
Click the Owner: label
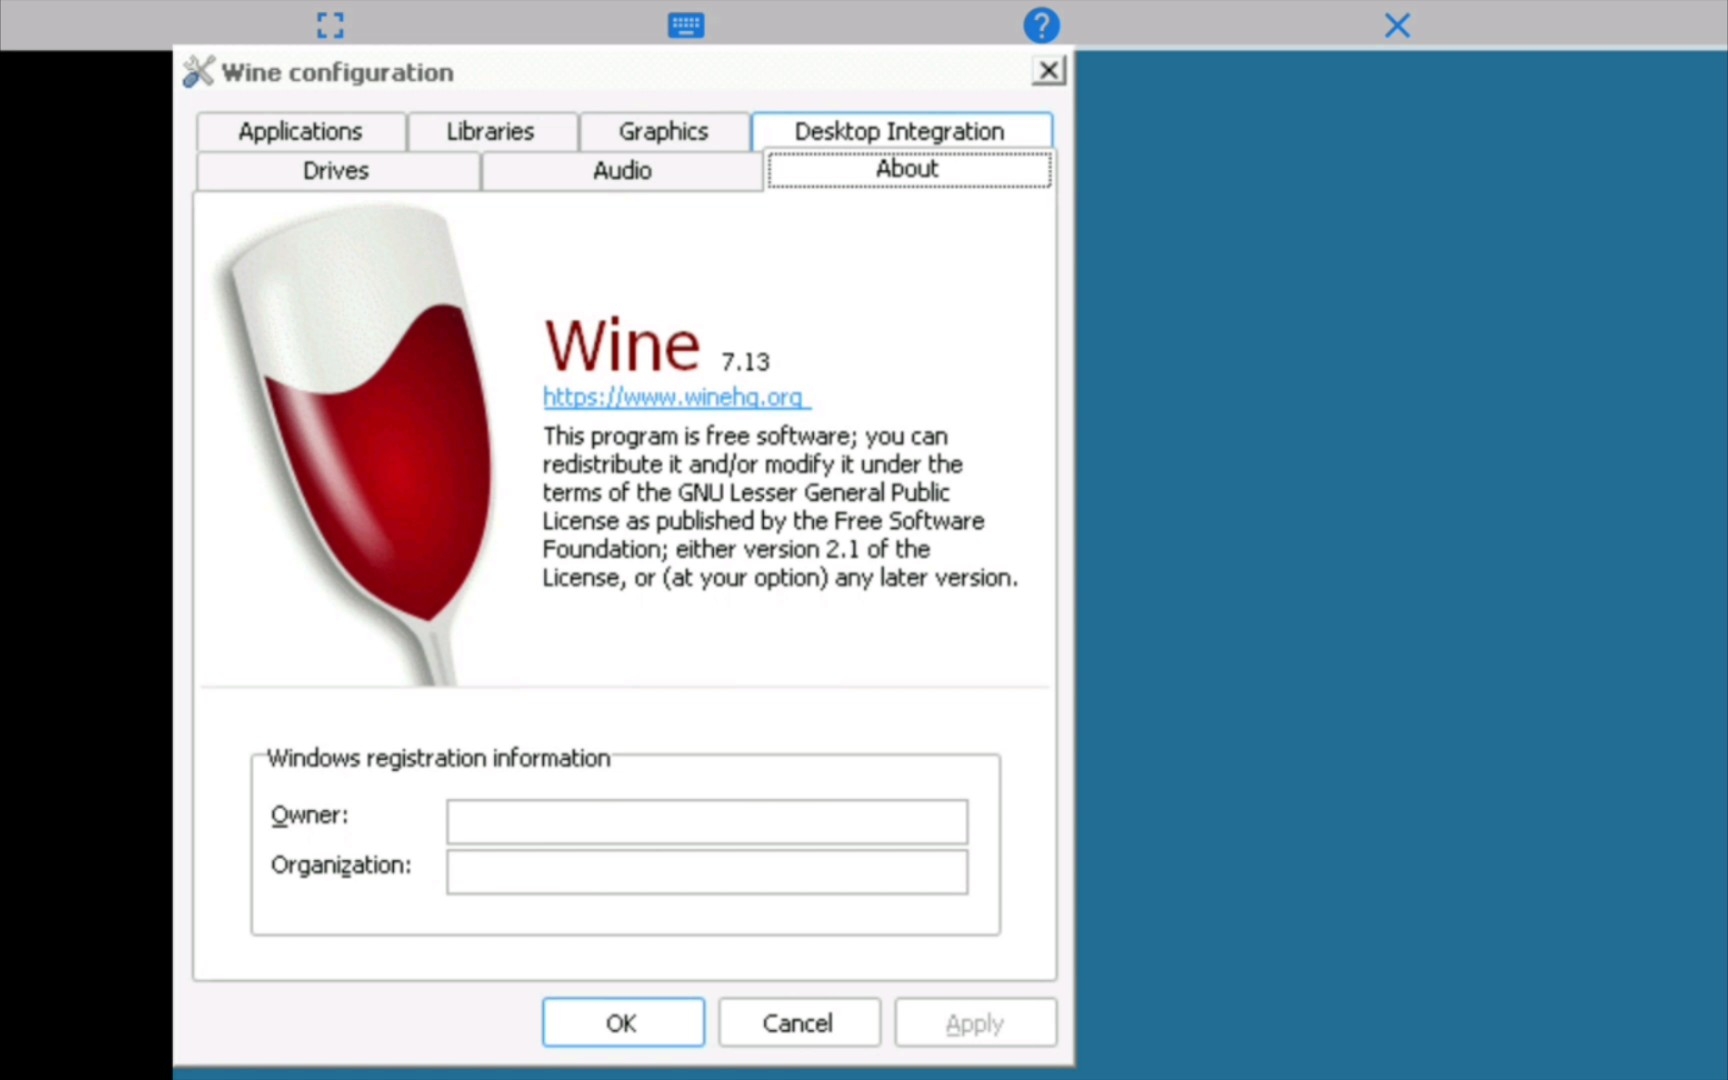pyautogui.click(x=310, y=815)
